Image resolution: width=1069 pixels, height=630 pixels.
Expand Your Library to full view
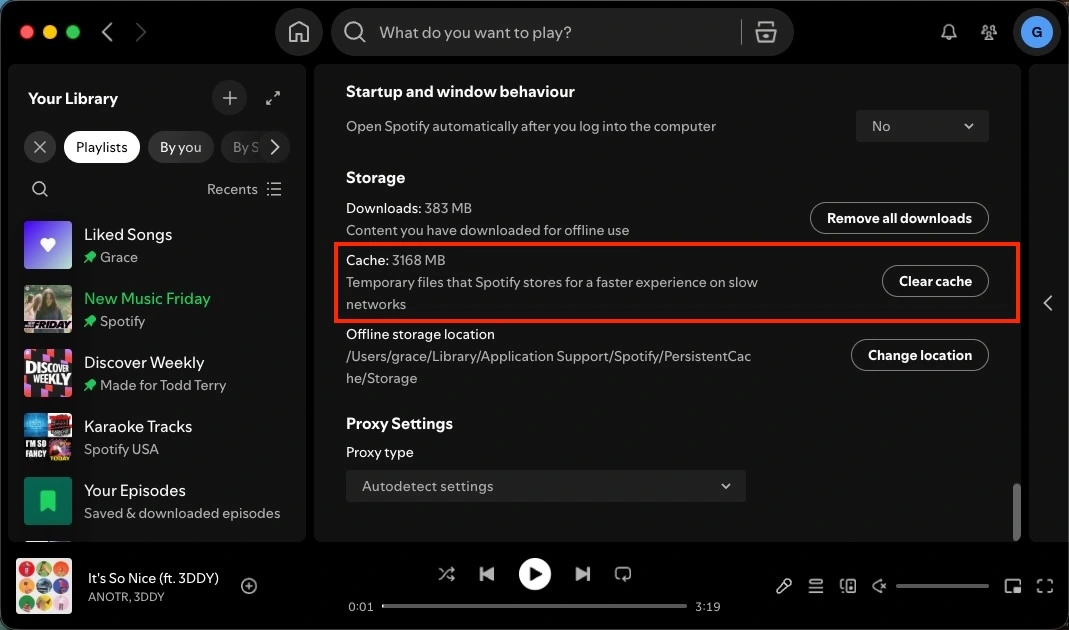(273, 98)
